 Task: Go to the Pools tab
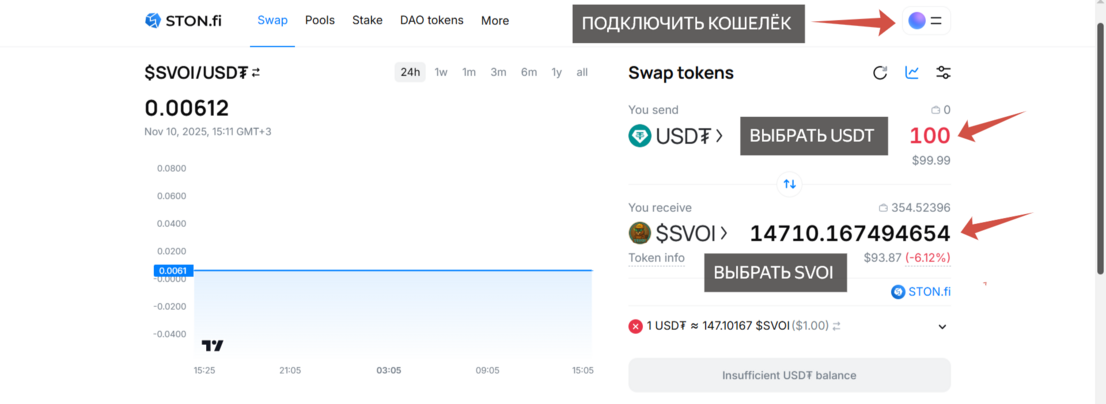[320, 20]
